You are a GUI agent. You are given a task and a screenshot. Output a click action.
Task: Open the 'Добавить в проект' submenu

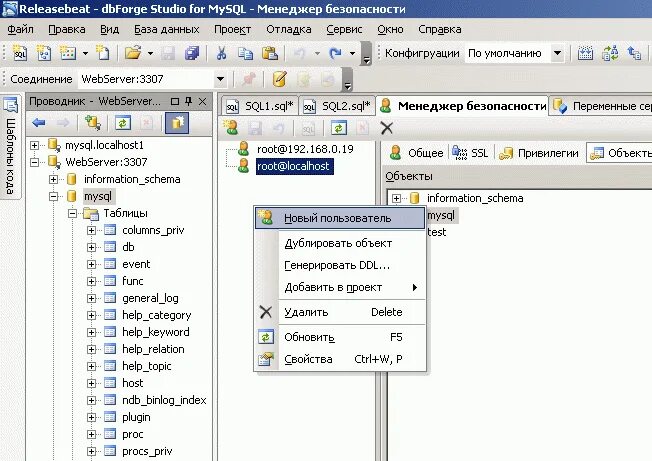coord(340,287)
